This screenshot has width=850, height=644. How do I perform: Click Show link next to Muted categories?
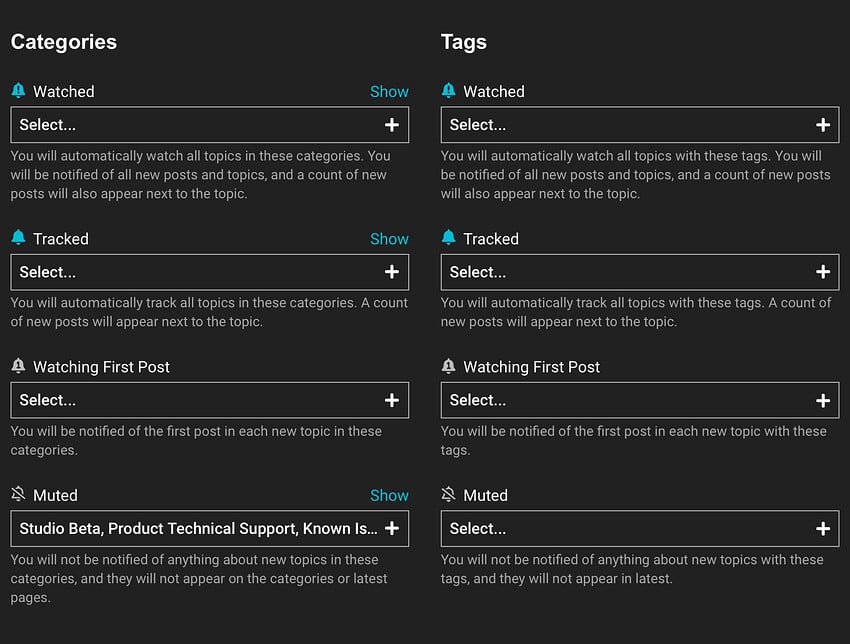click(x=389, y=494)
